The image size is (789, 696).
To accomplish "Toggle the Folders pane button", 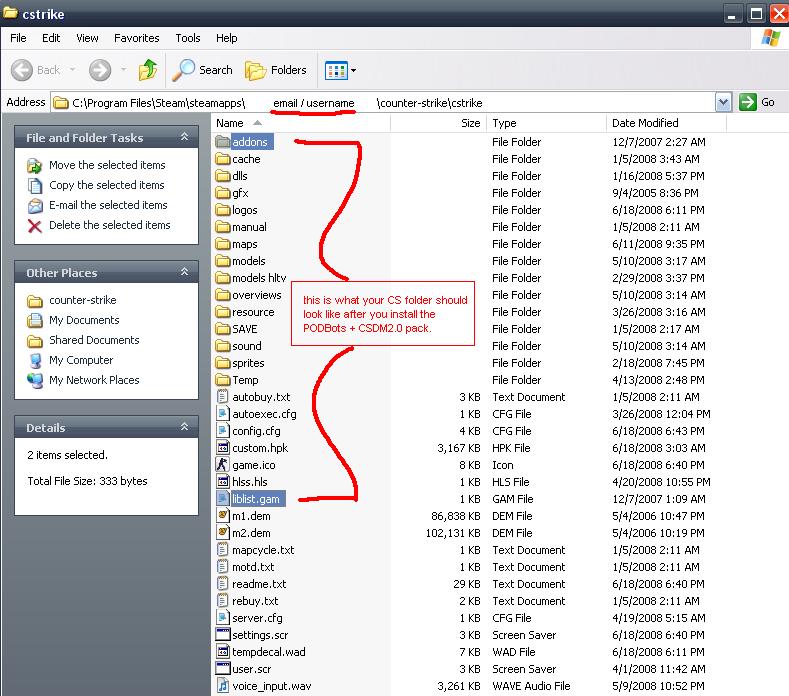I will pos(276,70).
